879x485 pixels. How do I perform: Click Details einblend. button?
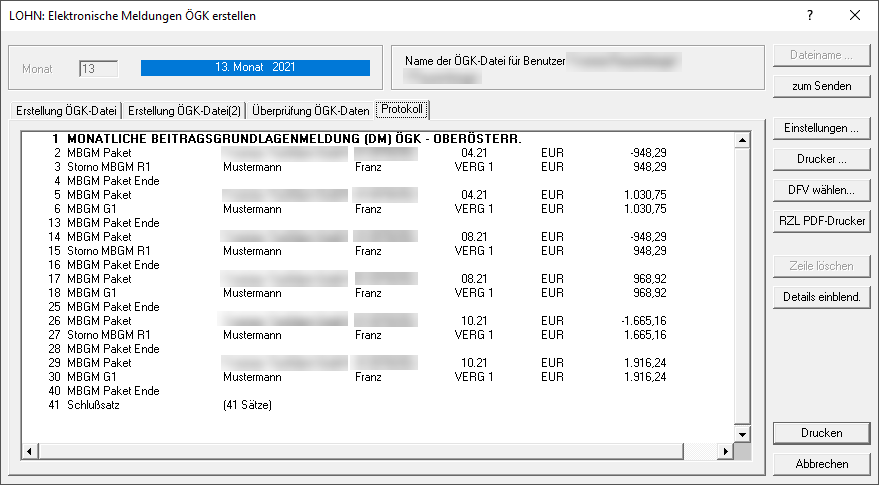(x=821, y=298)
